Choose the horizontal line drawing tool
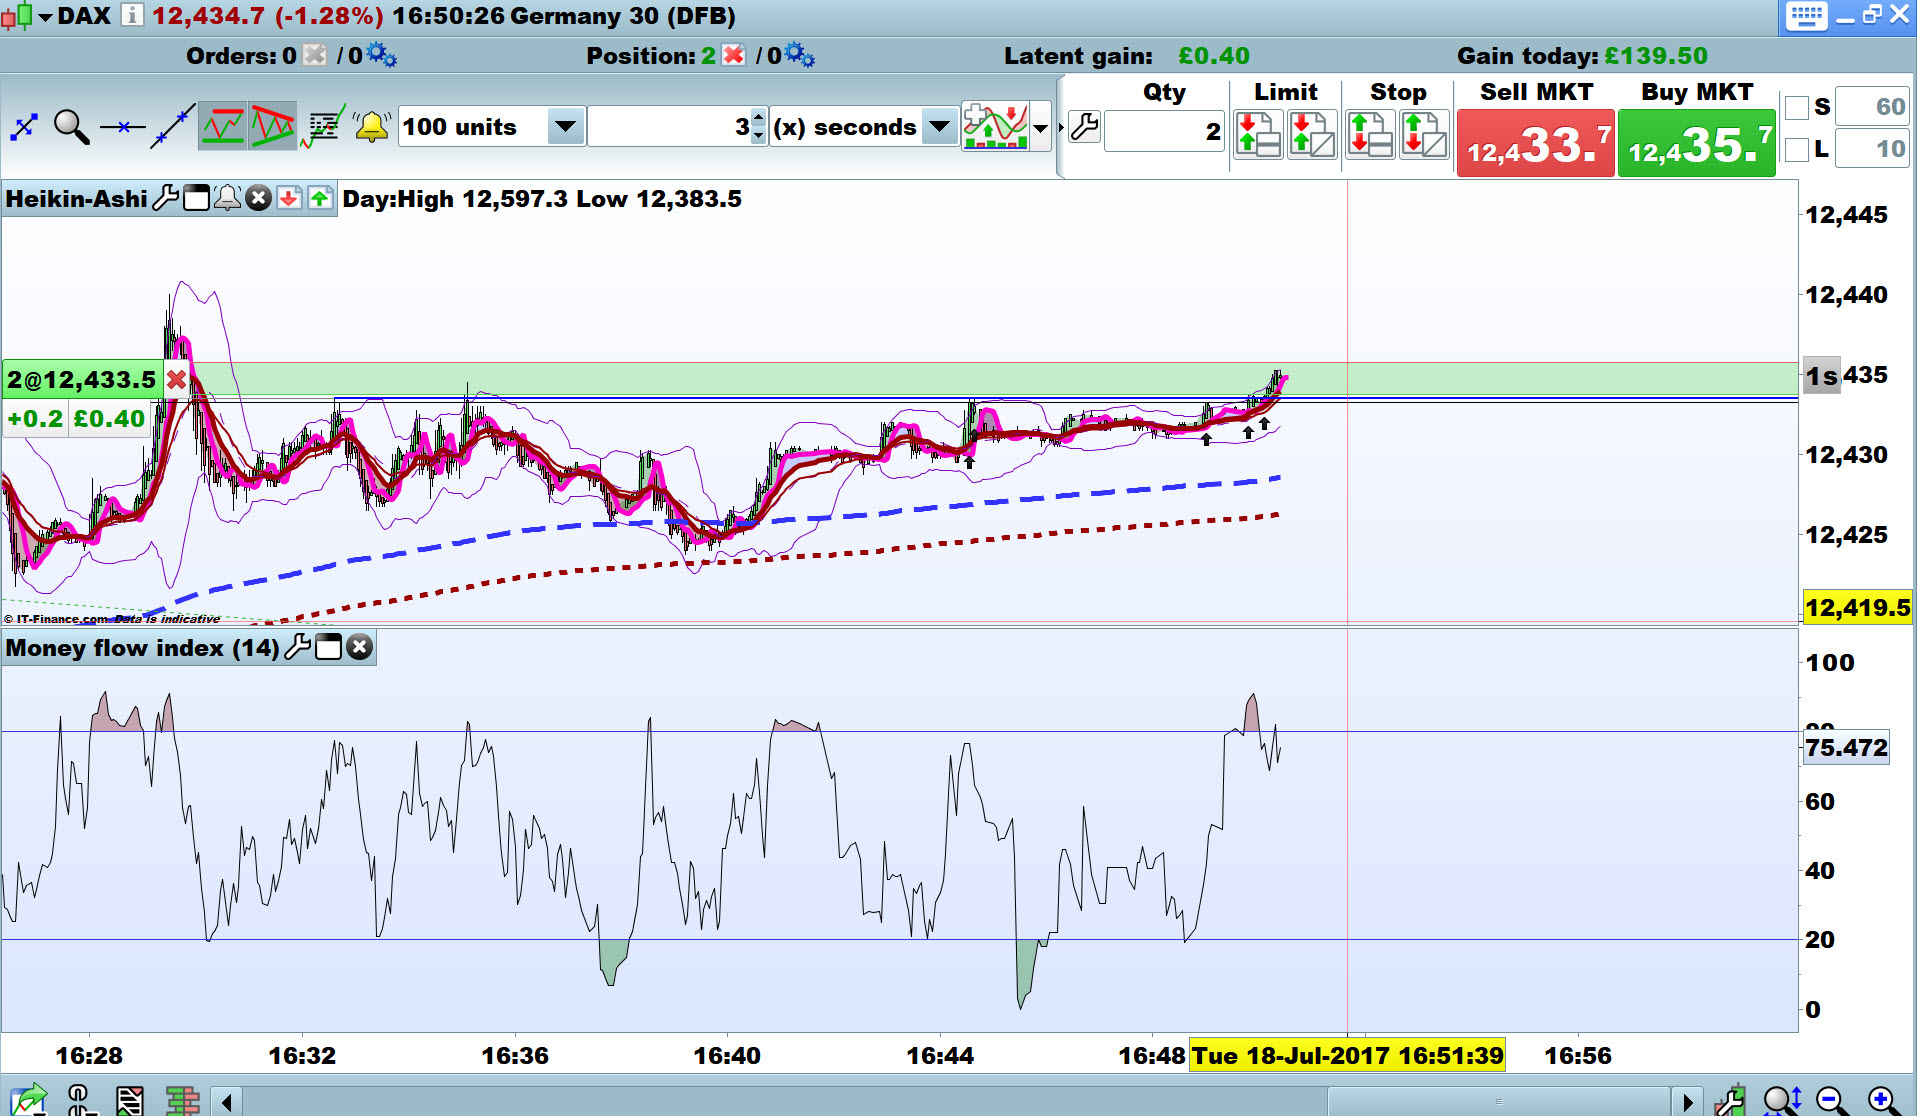1917x1116 pixels. (x=122, y=127)
